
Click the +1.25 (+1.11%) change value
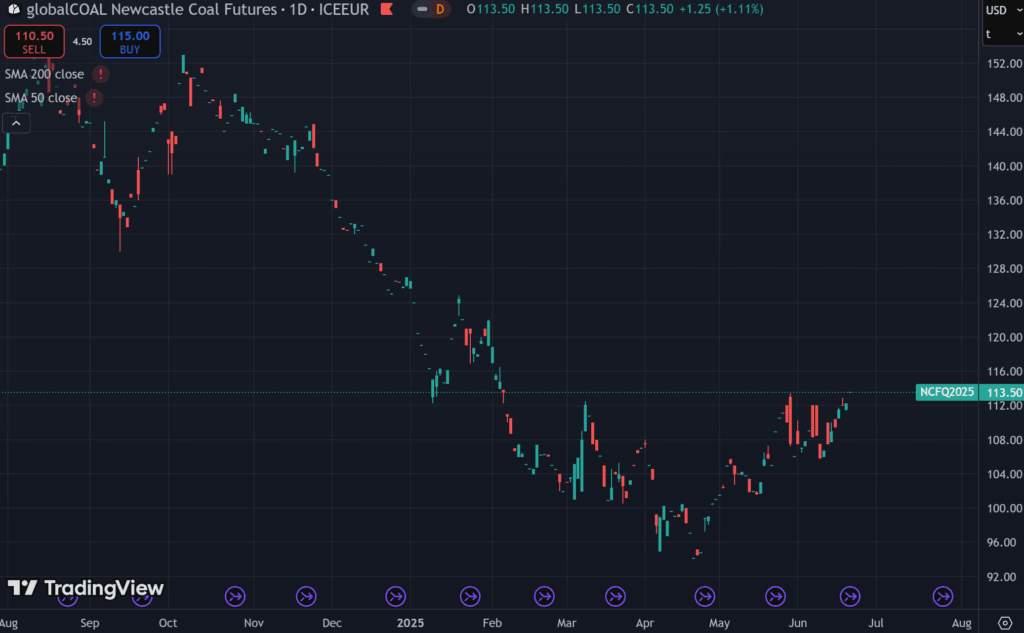click(721, 10)
